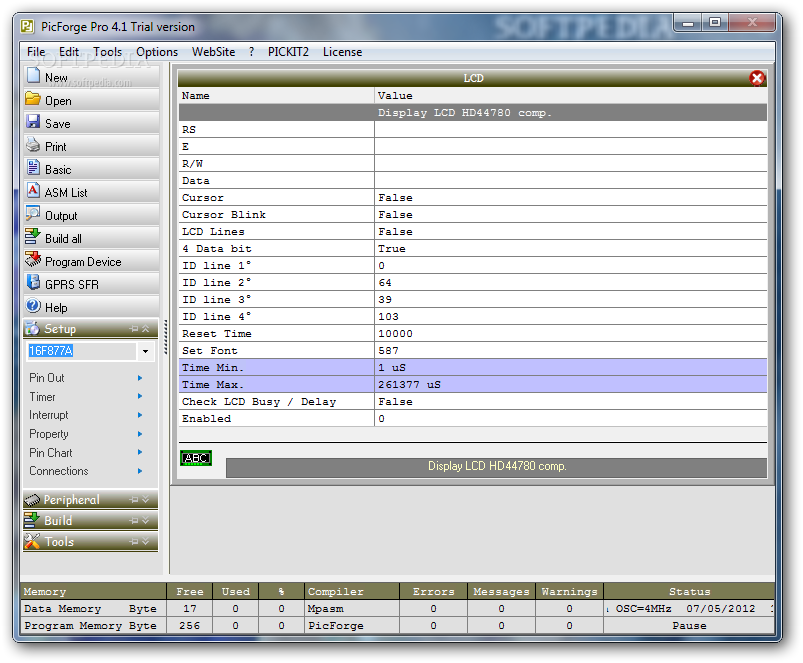Open the WebSite menu

214,52
